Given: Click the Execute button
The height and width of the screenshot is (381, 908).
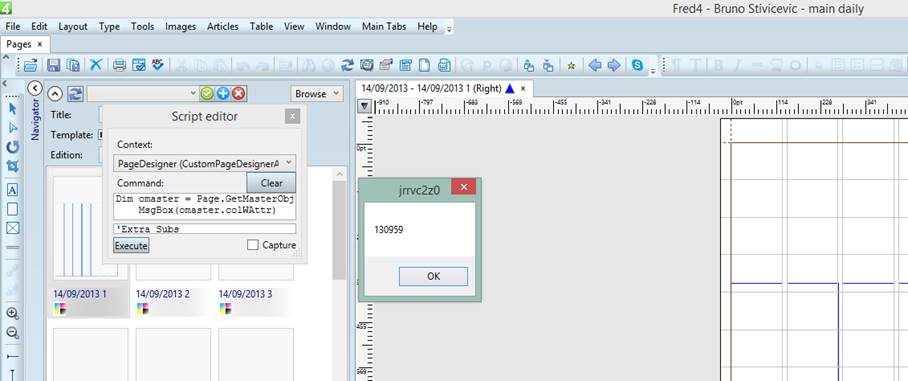Looking at the screenshot, I should point(131,246).
